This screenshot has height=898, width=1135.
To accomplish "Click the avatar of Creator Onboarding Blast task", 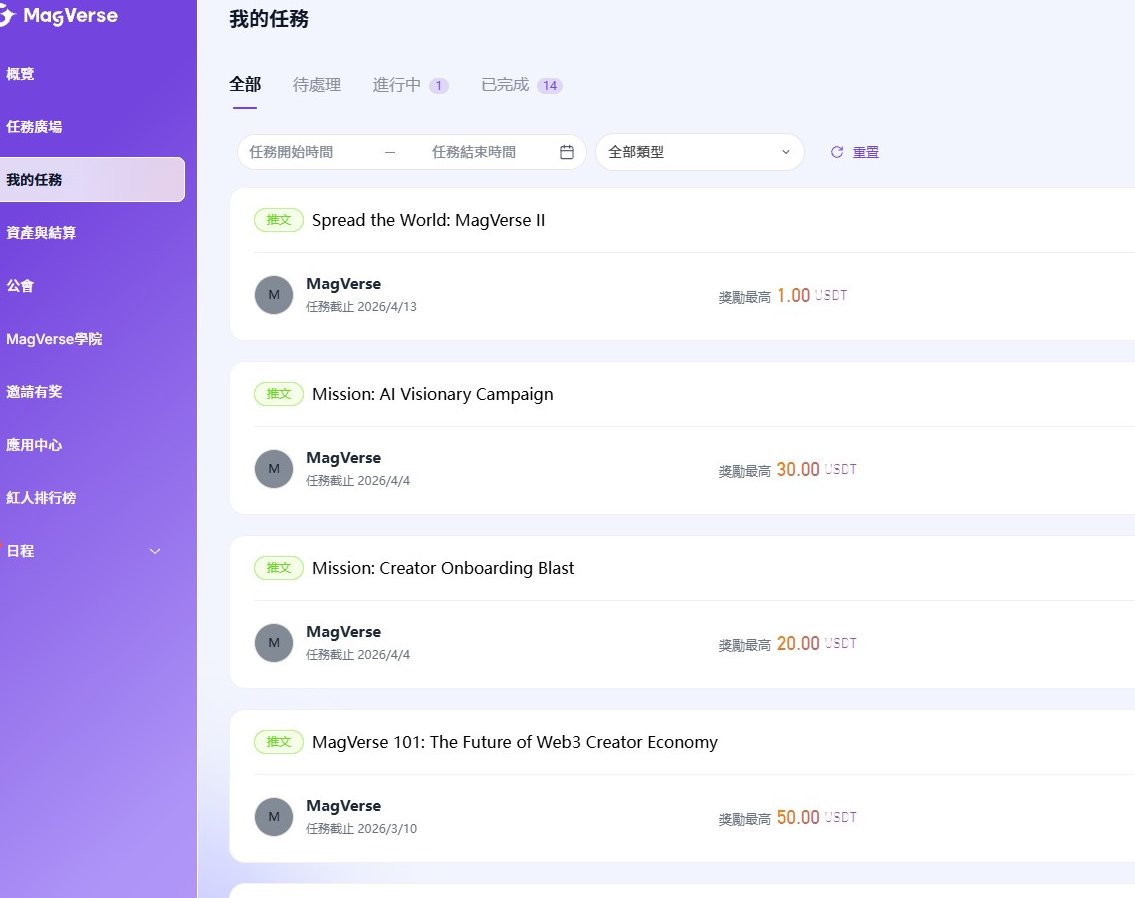I will click(274, 643).
